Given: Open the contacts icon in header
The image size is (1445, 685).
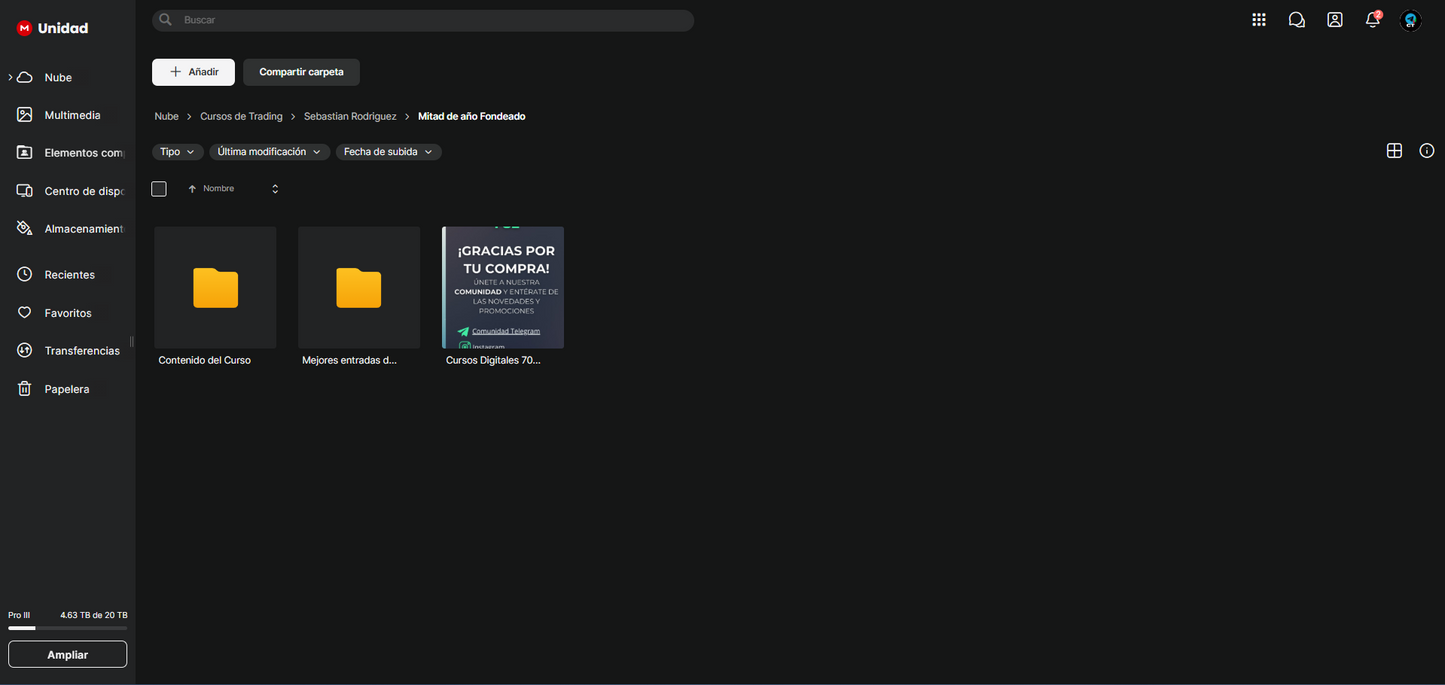Looking at the screenshot, I should 1335,20.
